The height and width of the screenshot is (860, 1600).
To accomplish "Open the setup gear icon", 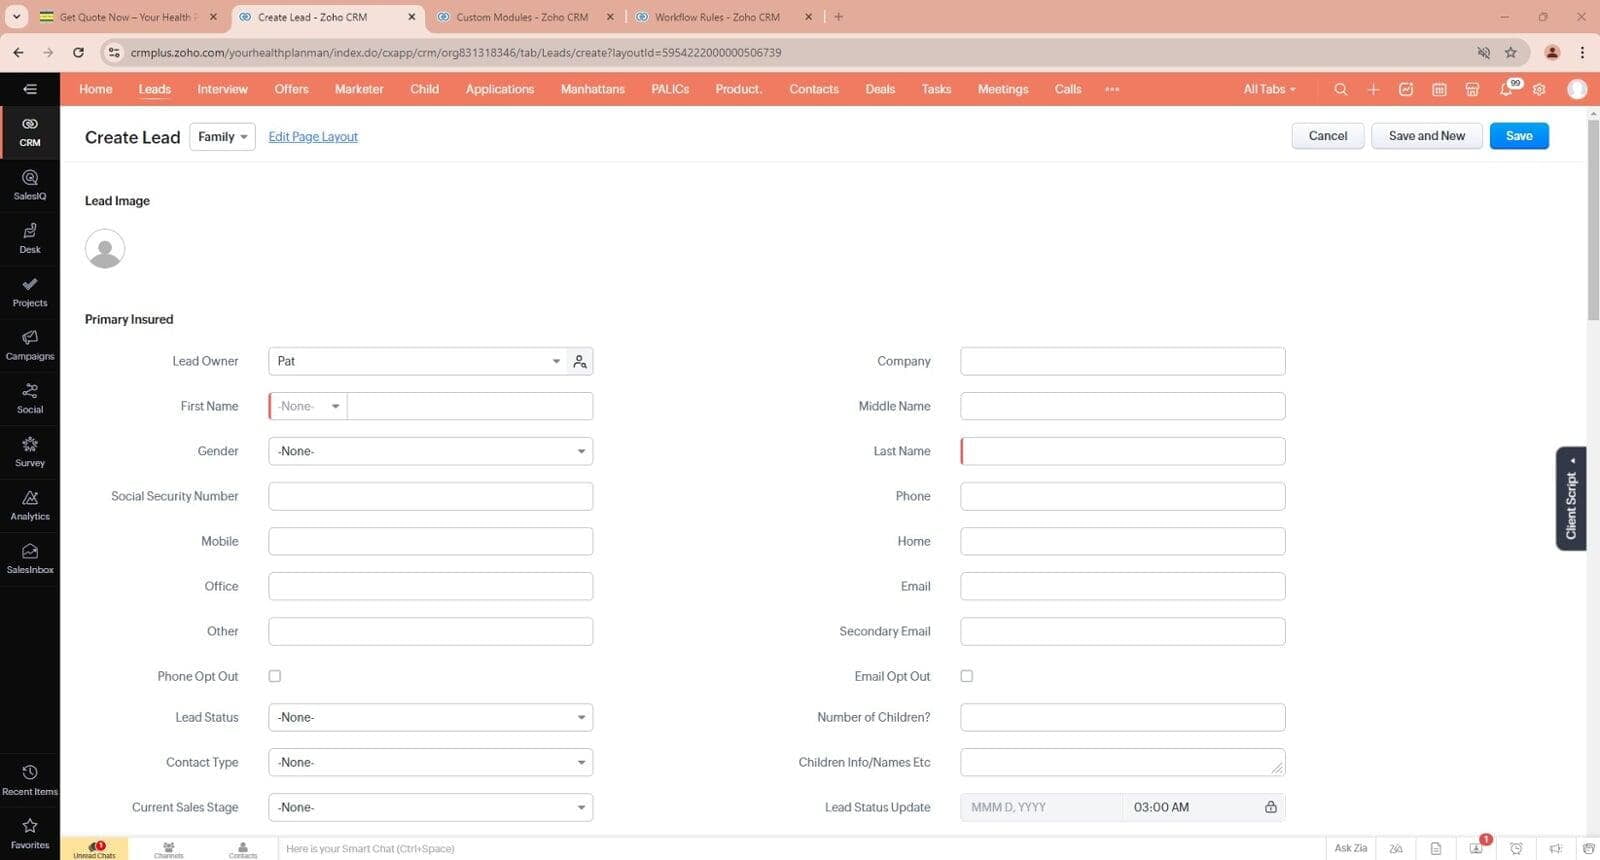I will [x=1539, y=89].
